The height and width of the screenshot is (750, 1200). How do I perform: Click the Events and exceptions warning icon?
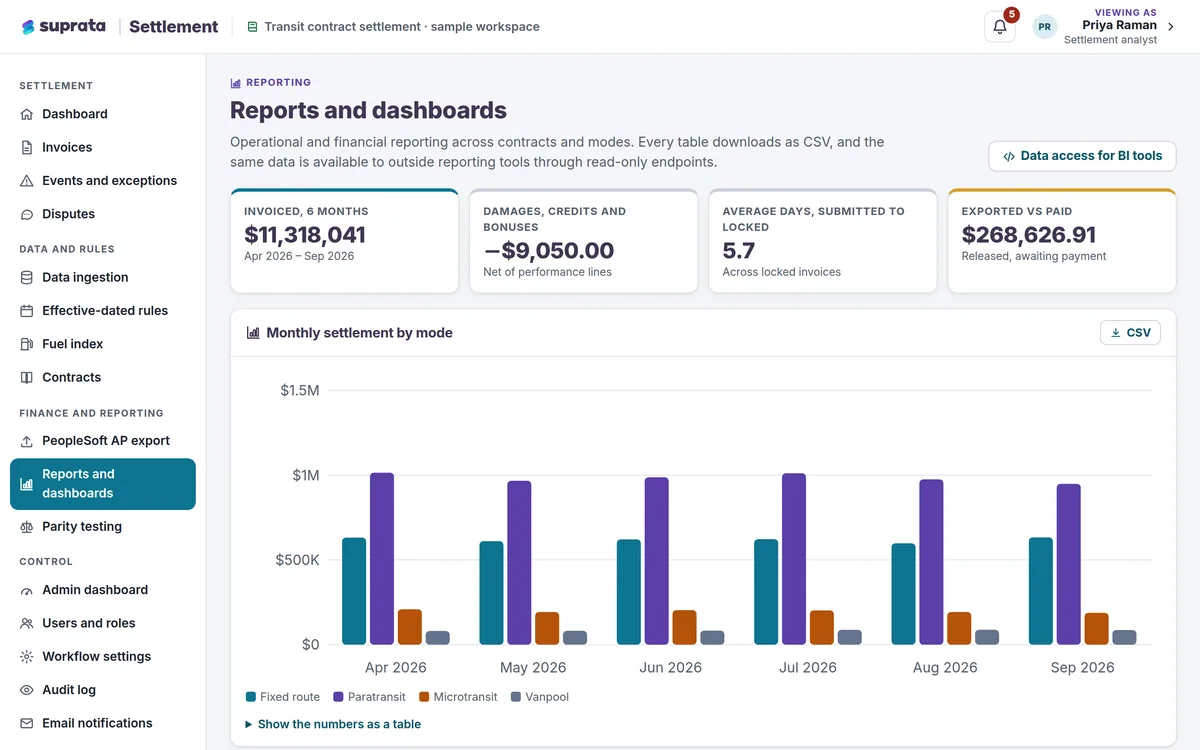(27, 181)
